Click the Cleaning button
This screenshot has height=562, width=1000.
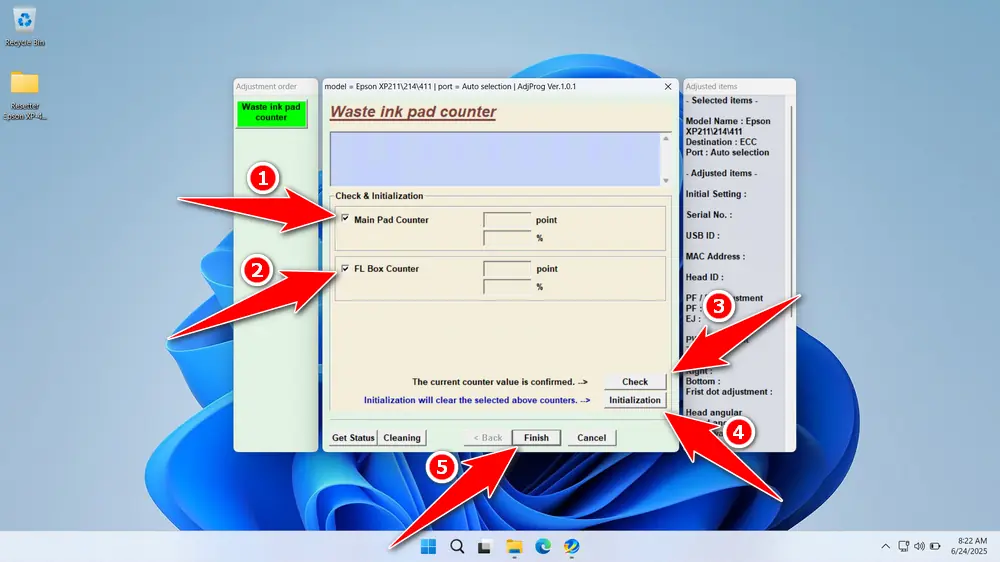[x=402, y=438]
